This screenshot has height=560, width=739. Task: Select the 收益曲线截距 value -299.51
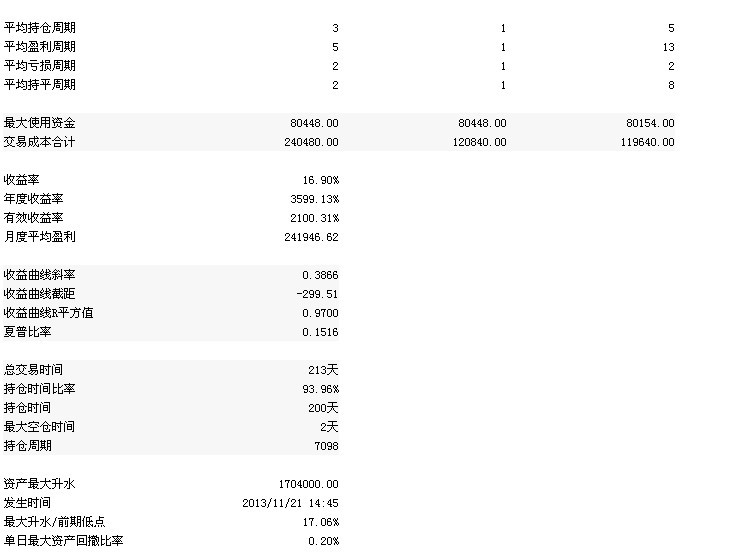317,294
